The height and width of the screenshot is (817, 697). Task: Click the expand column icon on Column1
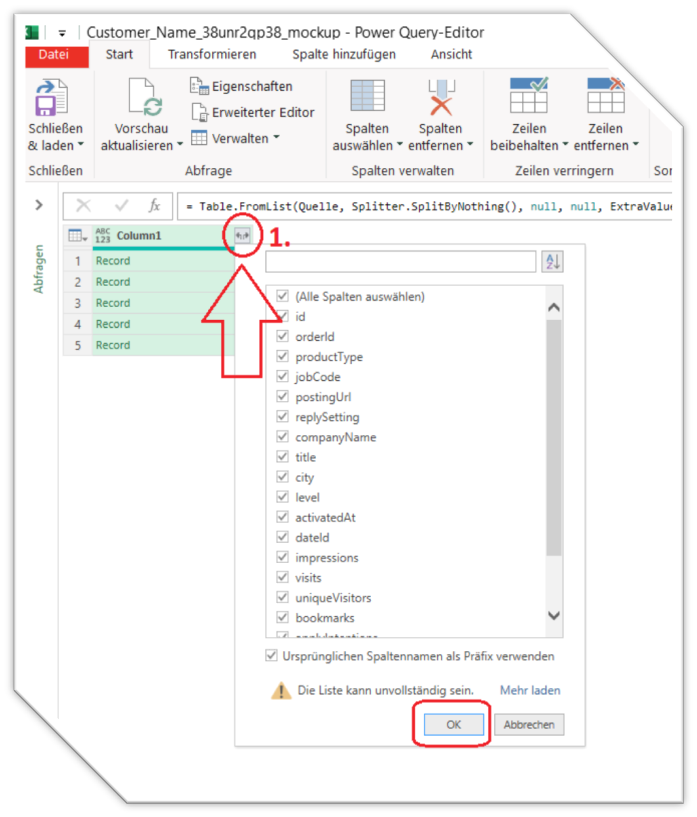pos(241,235)
